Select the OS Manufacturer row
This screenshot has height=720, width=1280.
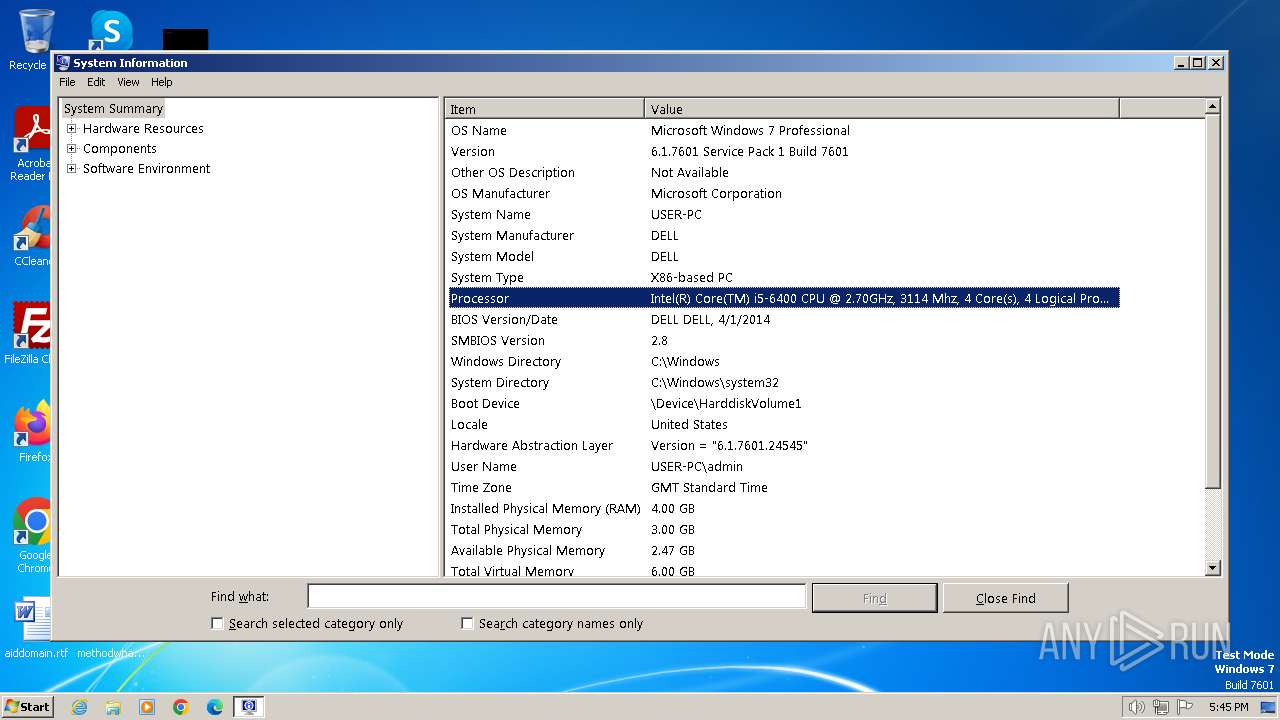(784, 193)
